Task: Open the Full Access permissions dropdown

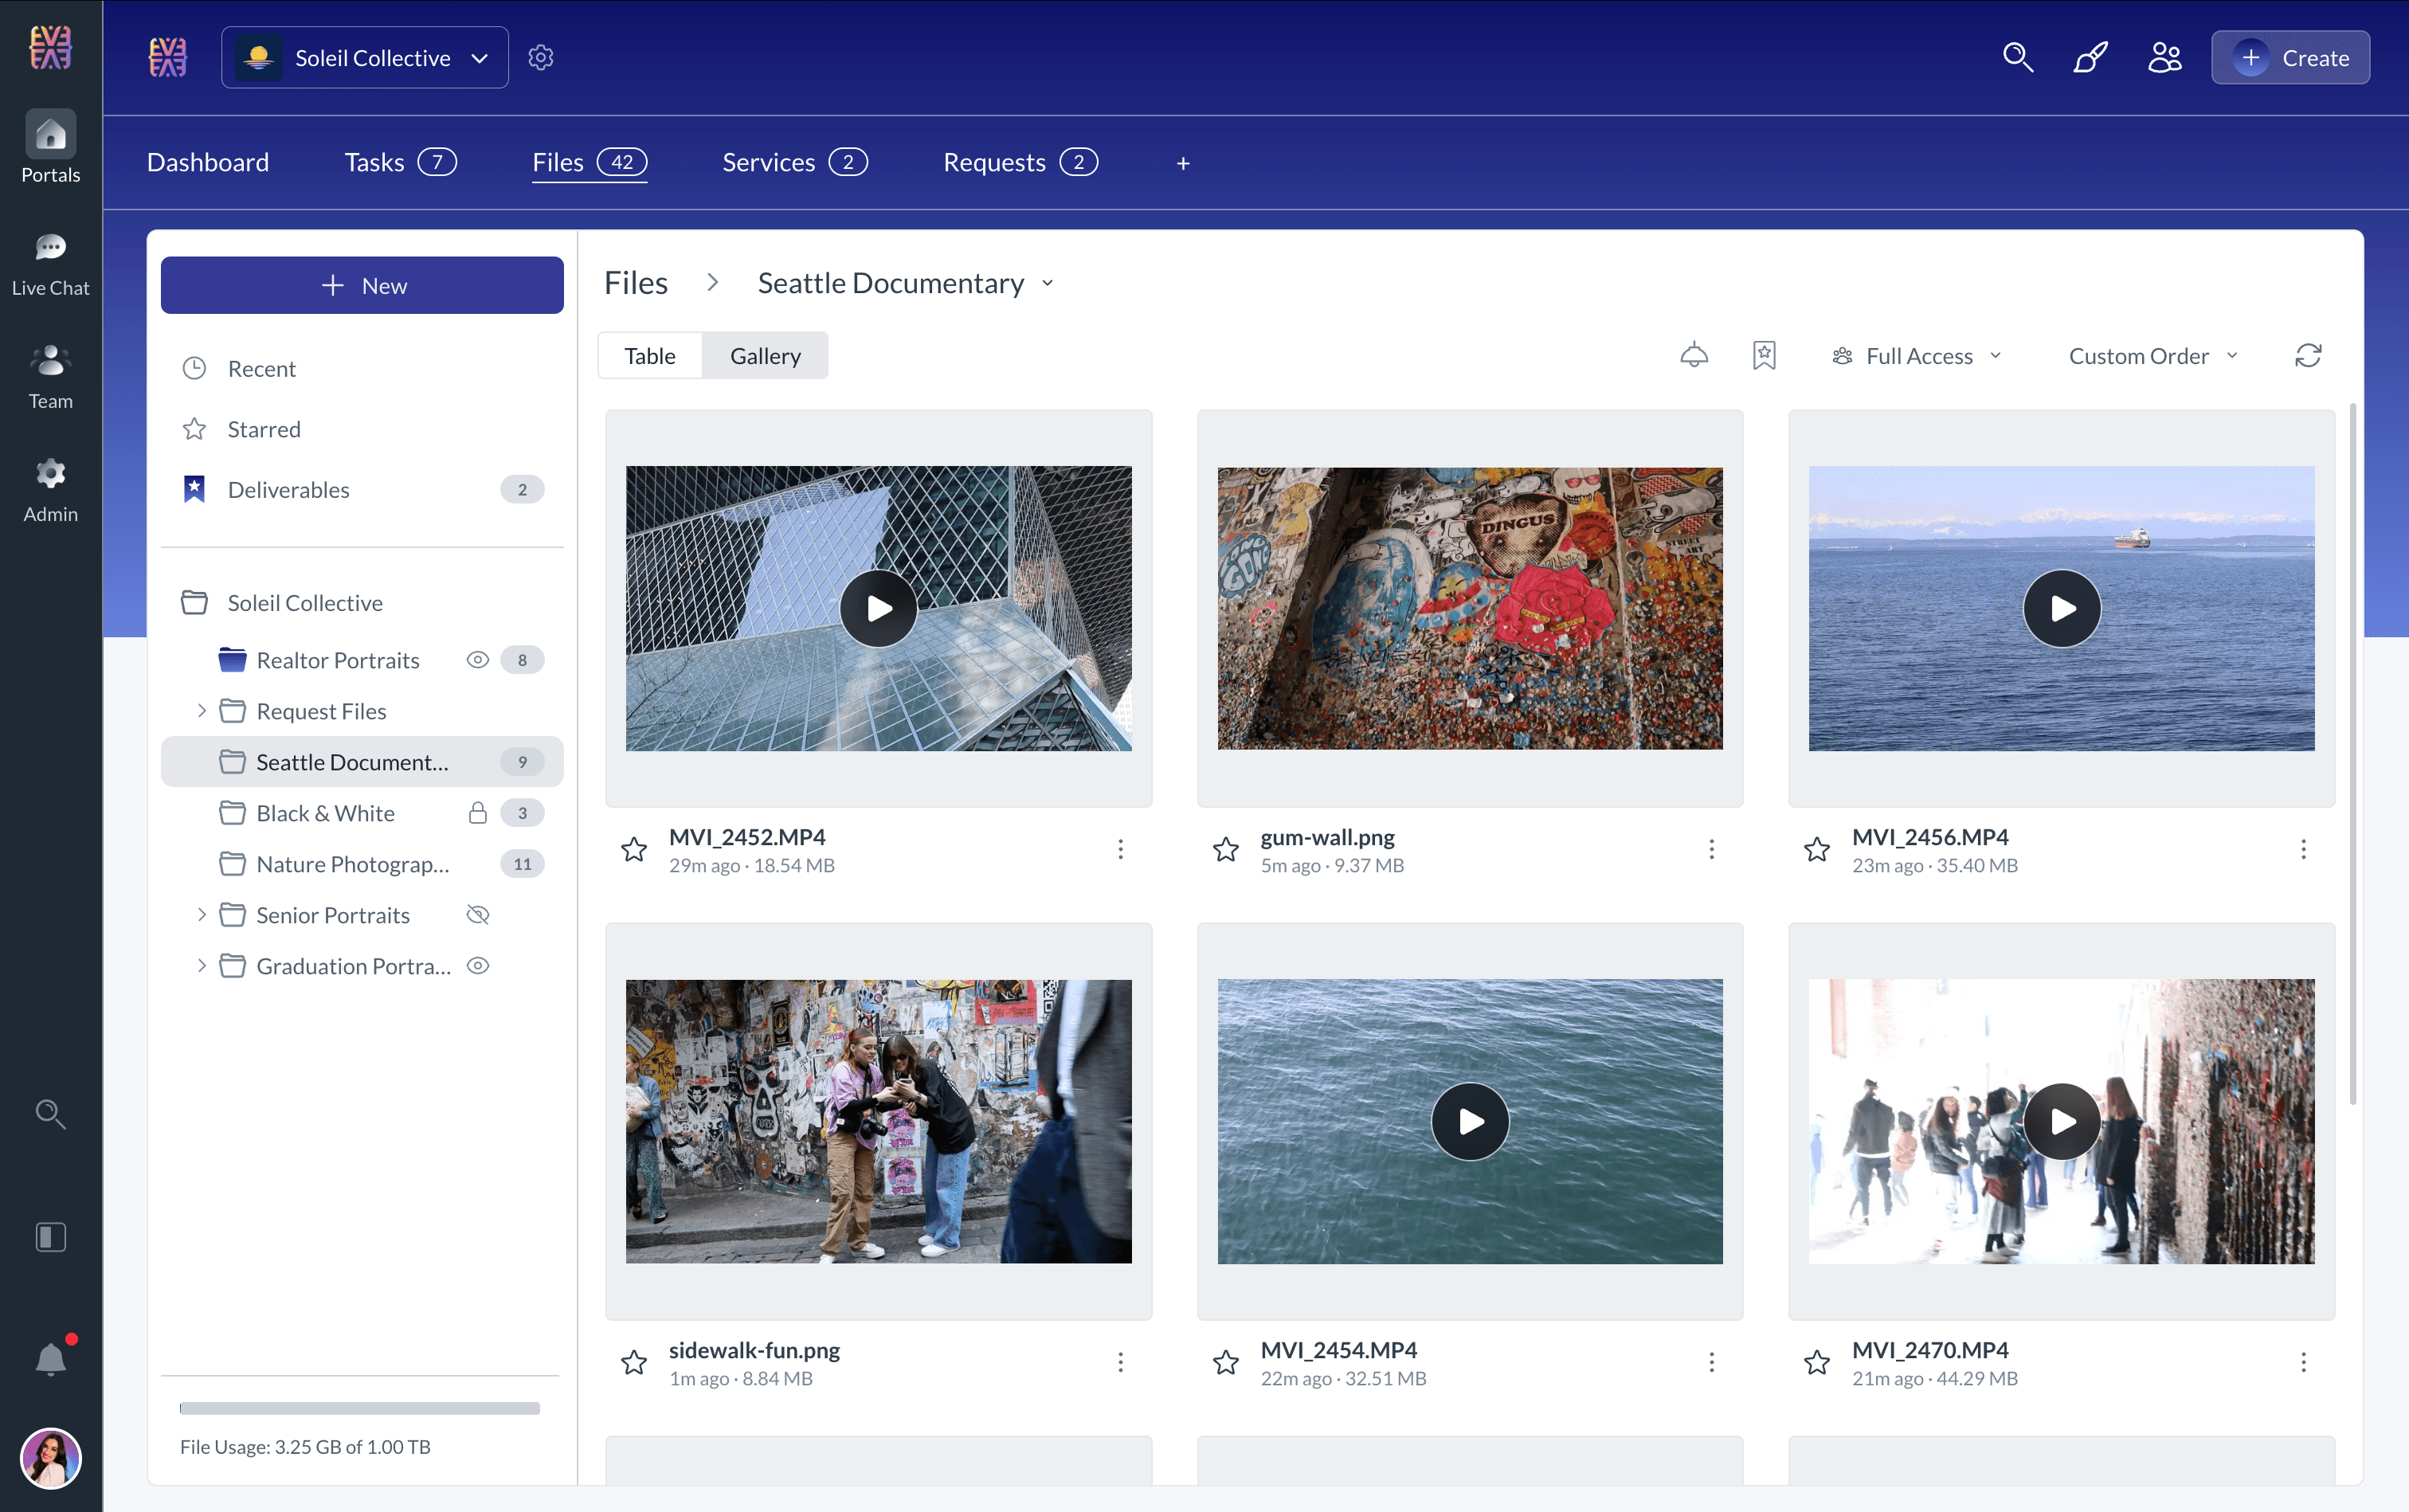Action: [x=1917, y=356]
